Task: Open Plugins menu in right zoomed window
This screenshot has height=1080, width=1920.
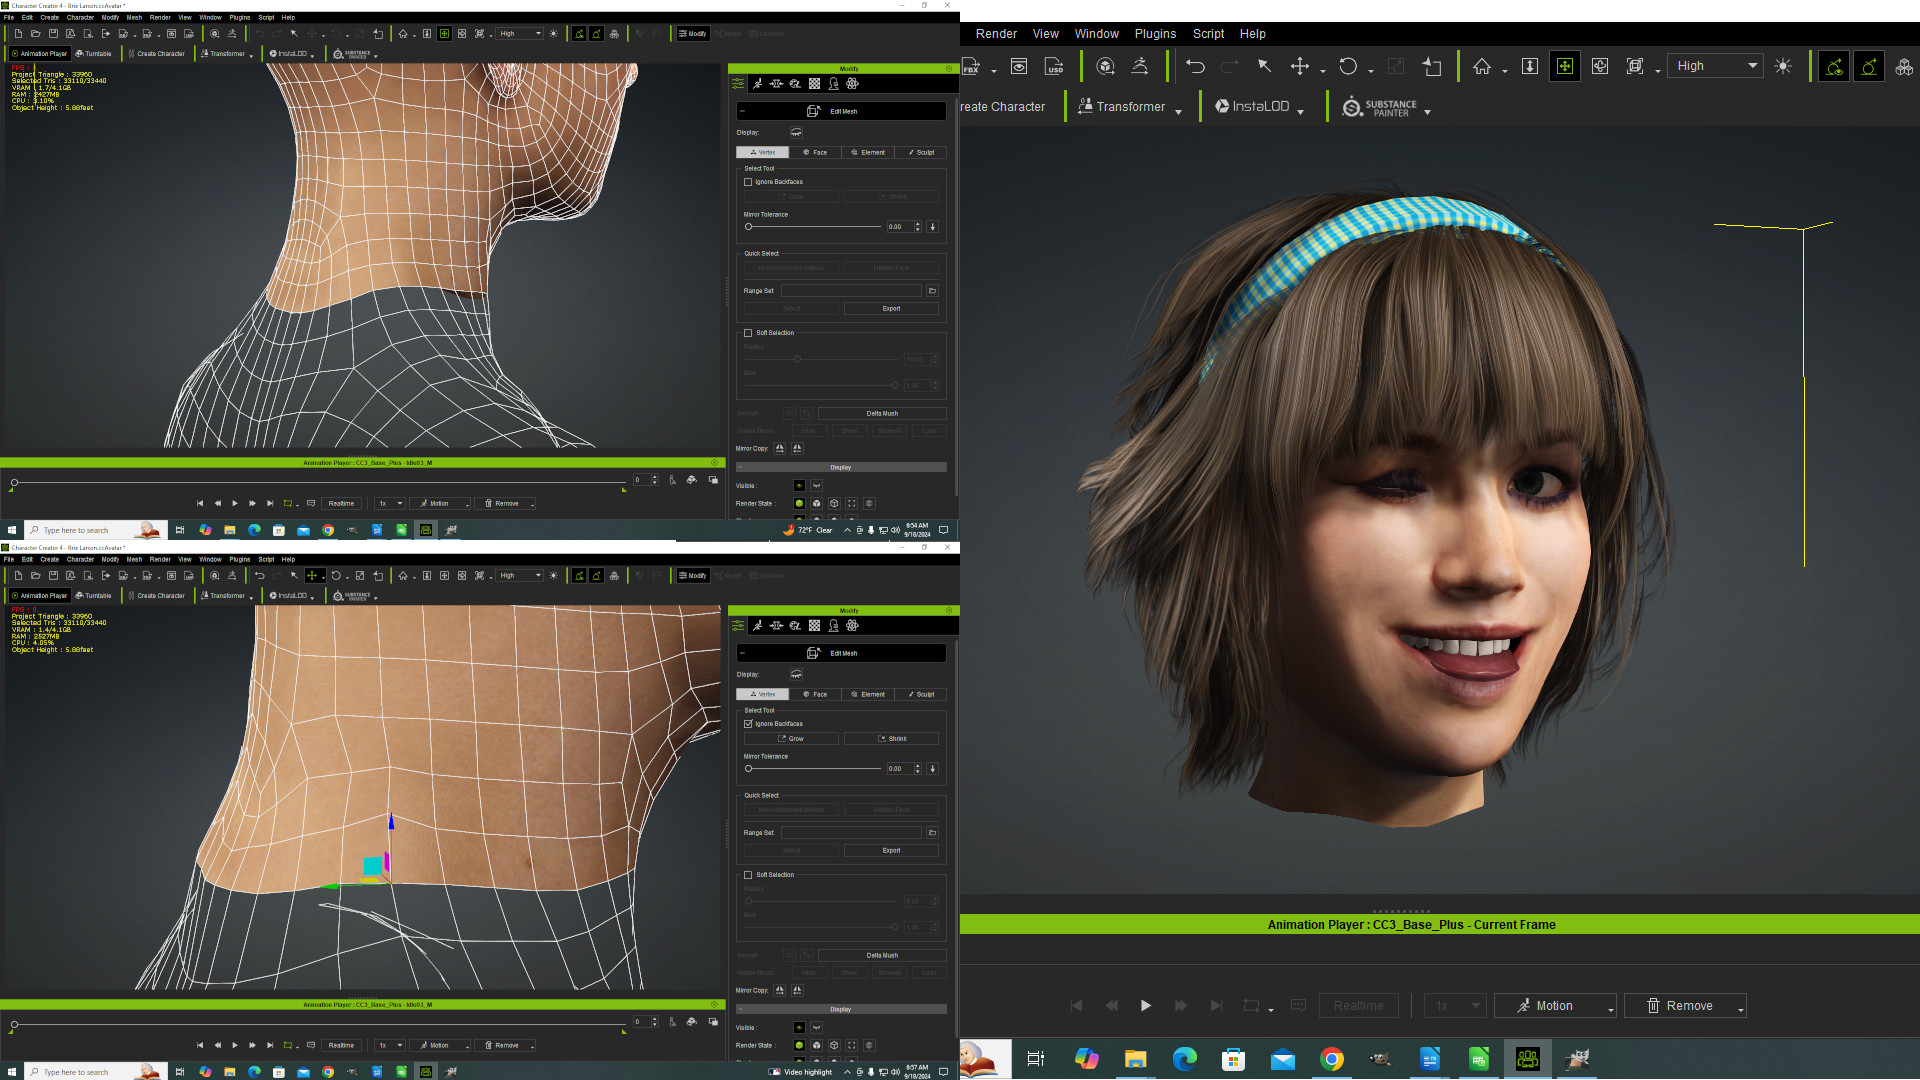Action: point(1155,34)
